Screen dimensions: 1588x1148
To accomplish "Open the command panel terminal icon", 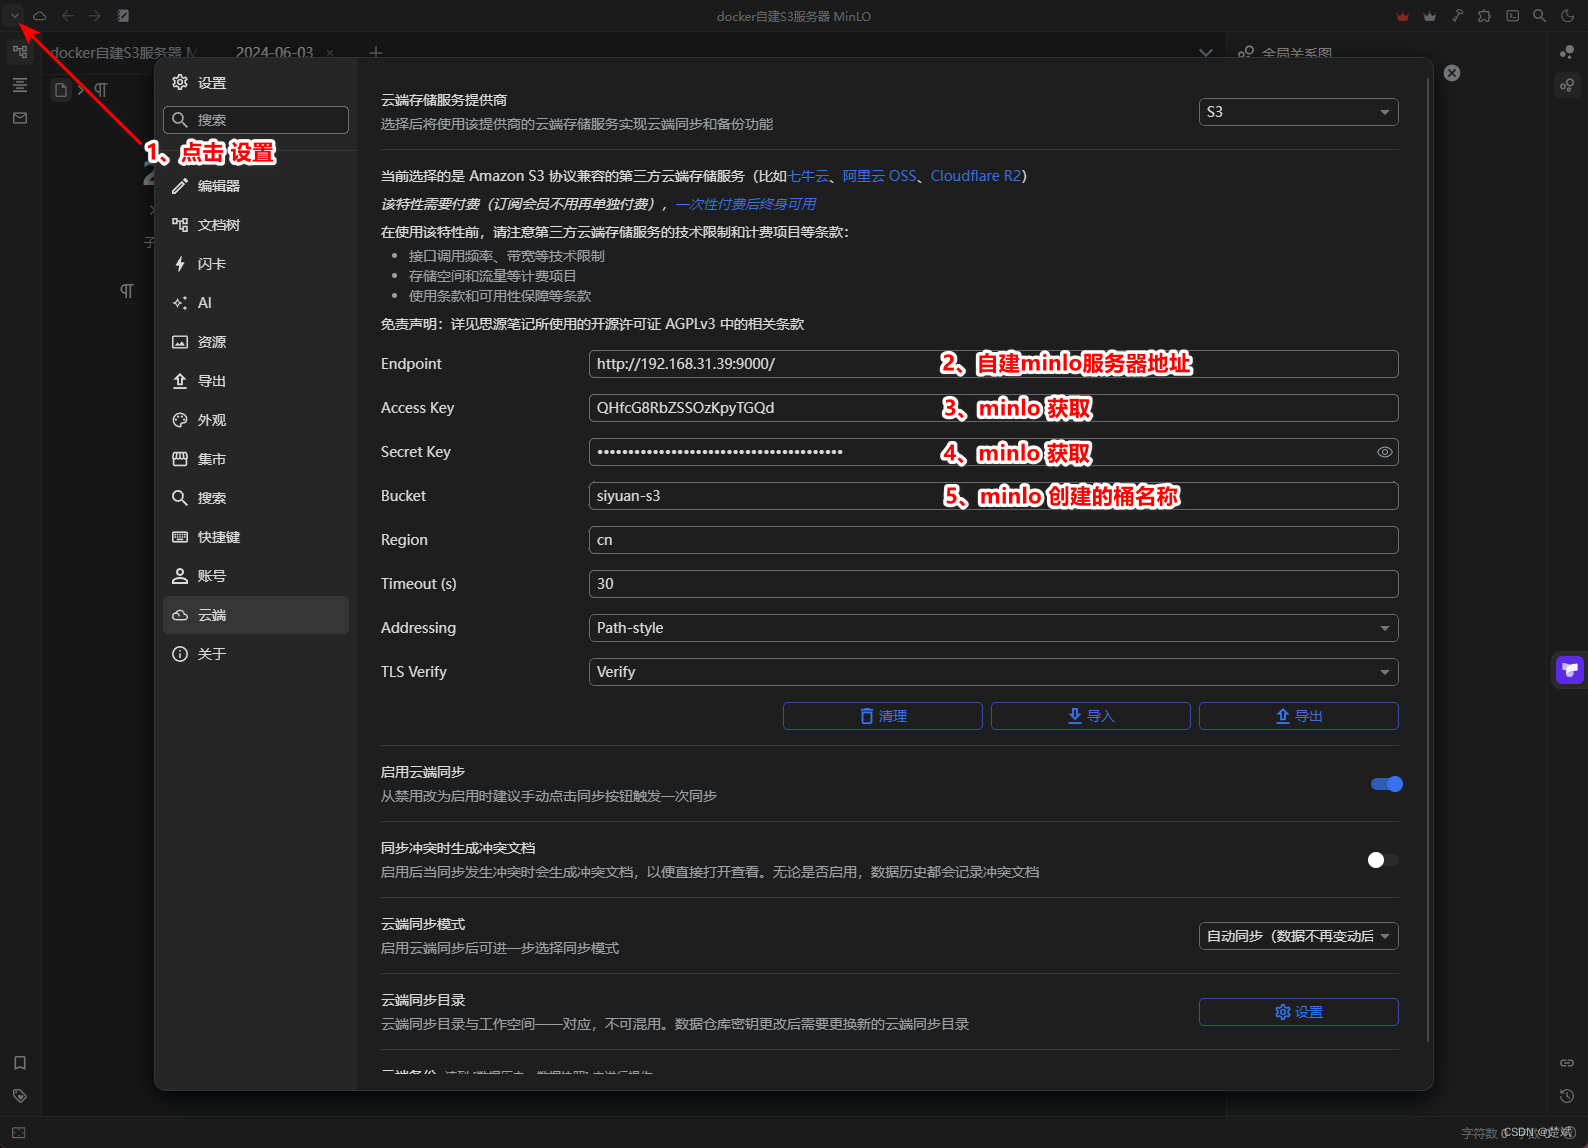I will (x=1512, y=16).
